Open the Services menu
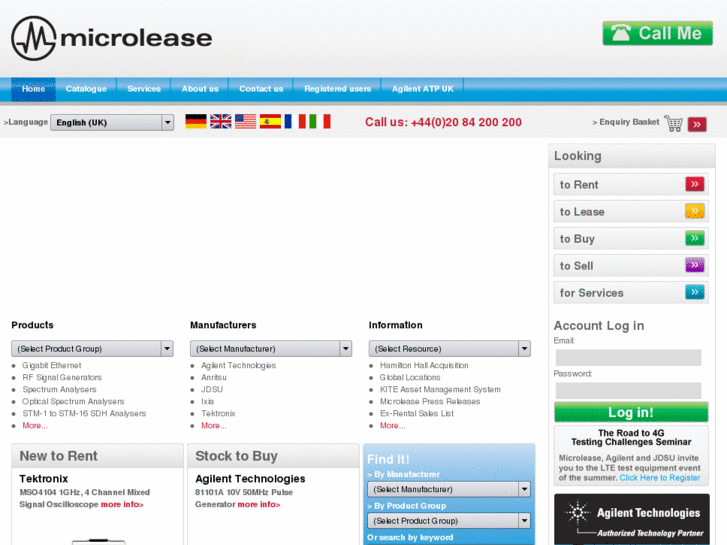This screenshot has height=545, width=727. pos(144,89)
